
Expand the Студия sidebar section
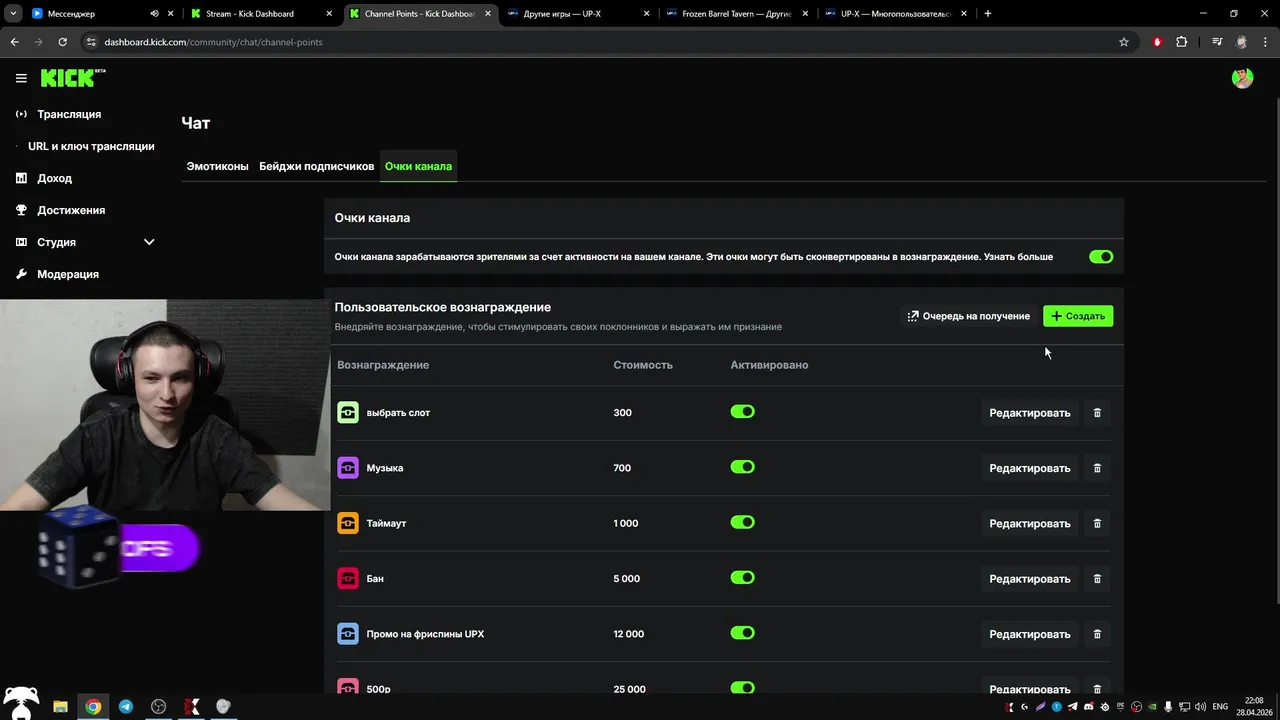(149, 242)
